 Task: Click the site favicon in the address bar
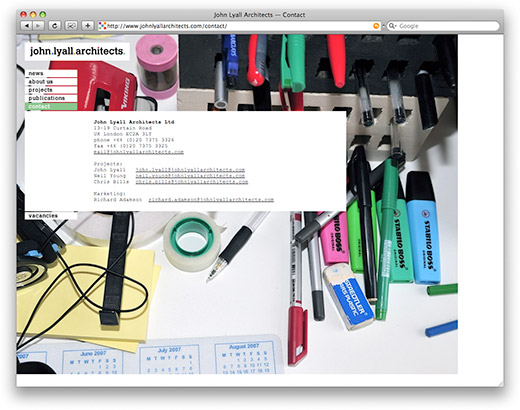pos(102,26)
